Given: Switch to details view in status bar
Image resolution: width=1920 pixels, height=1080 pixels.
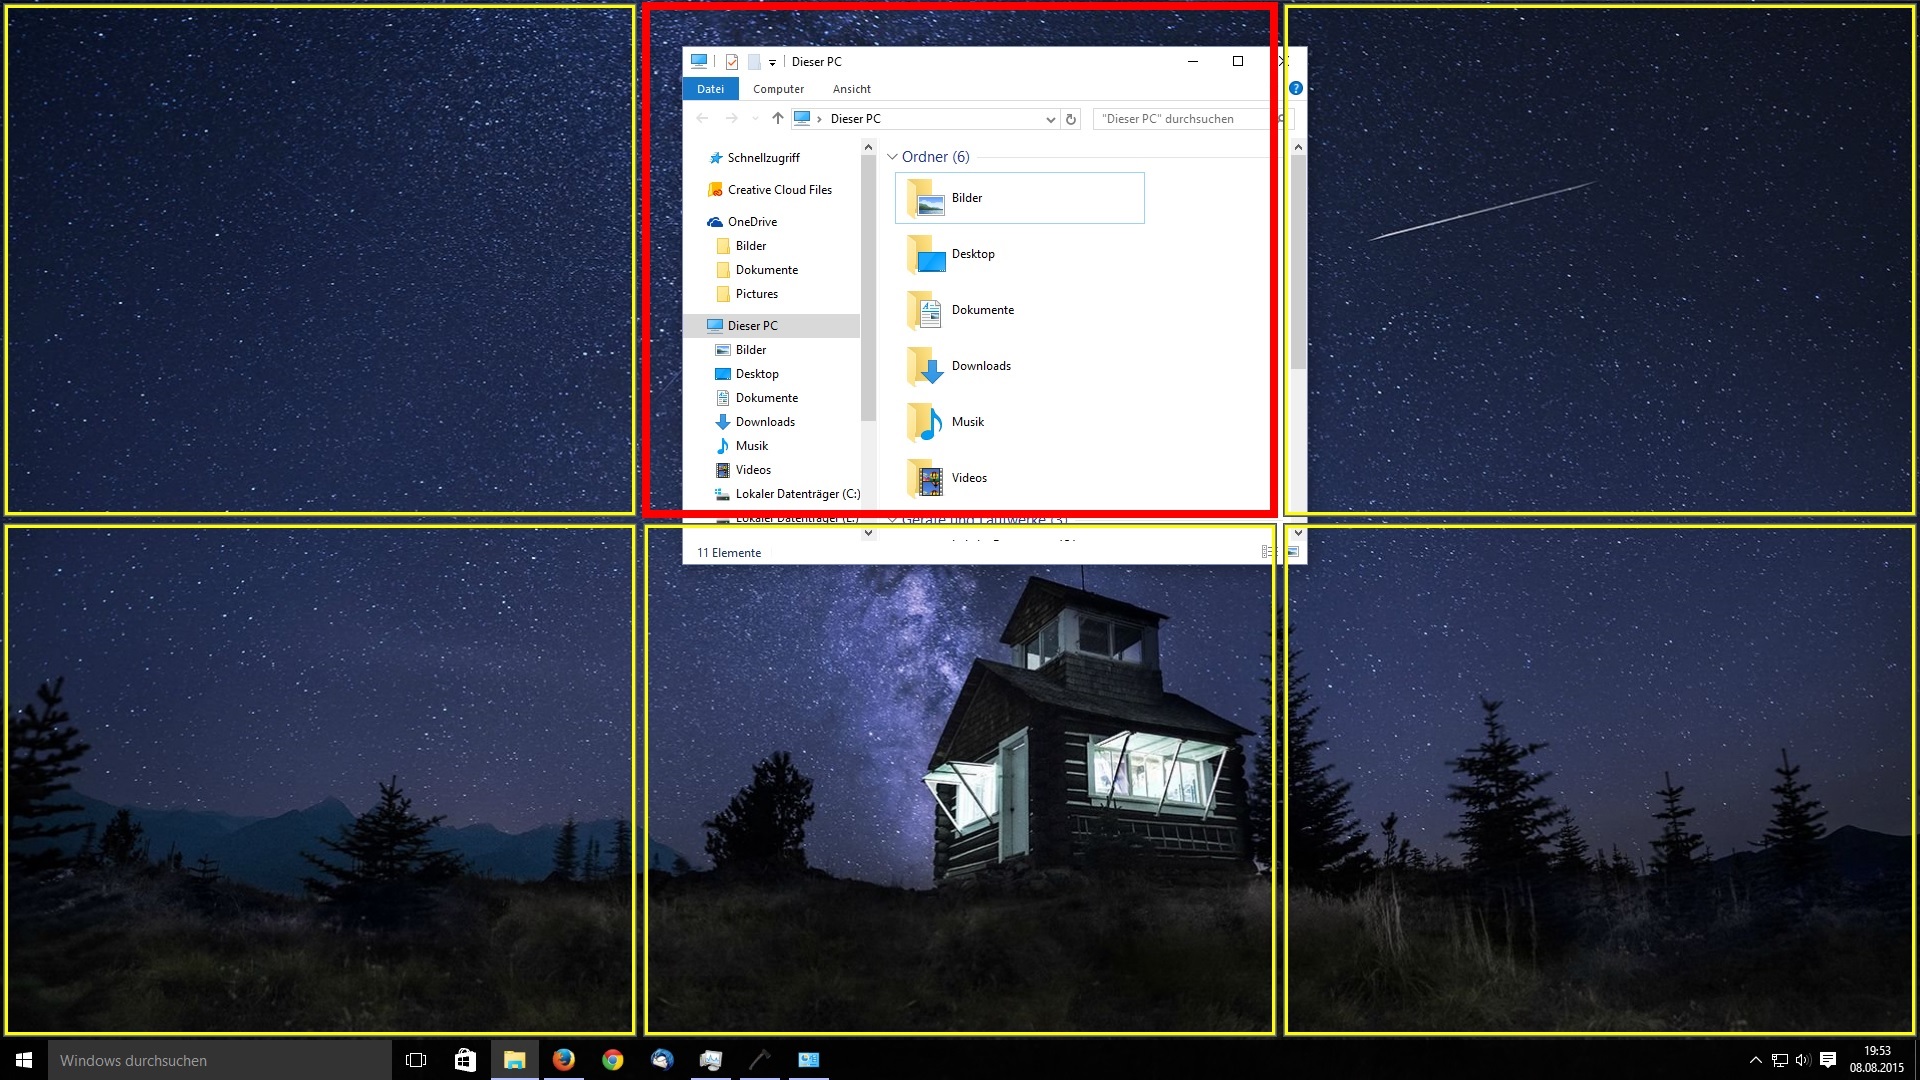Looking at the screenshot, I should [x=1268, y=552].
